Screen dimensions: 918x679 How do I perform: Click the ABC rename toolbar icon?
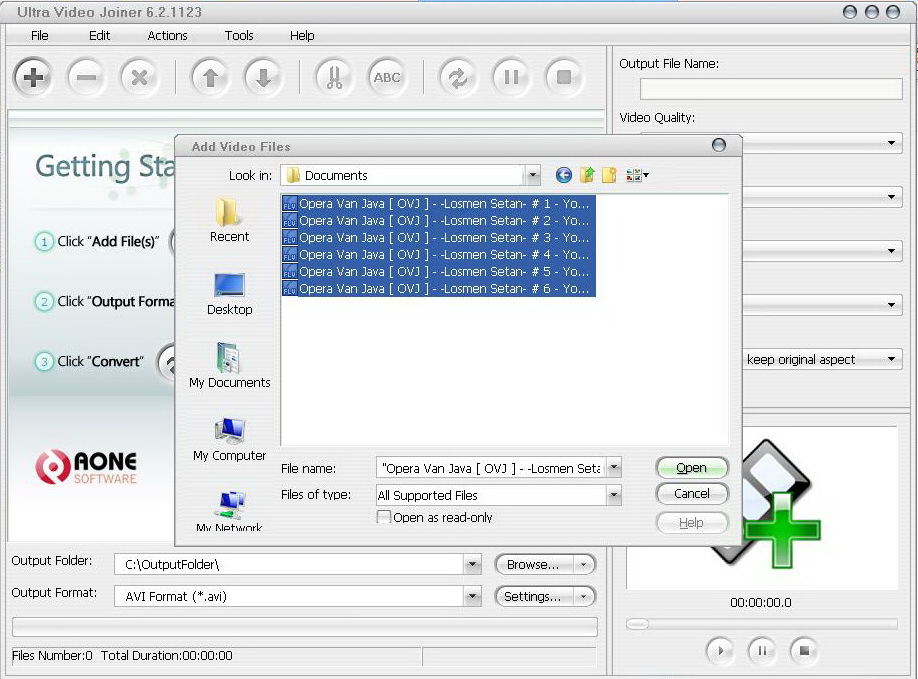(387, 77)
